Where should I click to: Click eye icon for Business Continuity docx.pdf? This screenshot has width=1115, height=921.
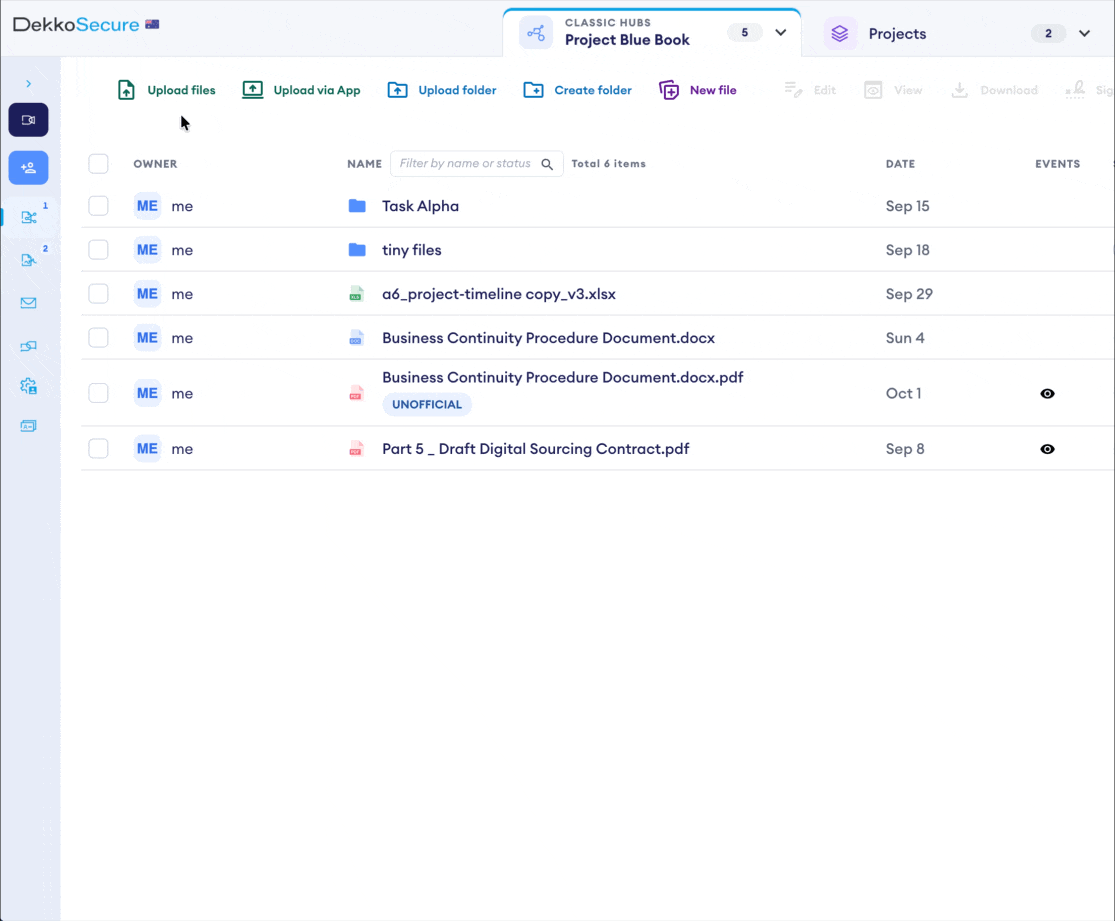click(x=1047, y=393)
